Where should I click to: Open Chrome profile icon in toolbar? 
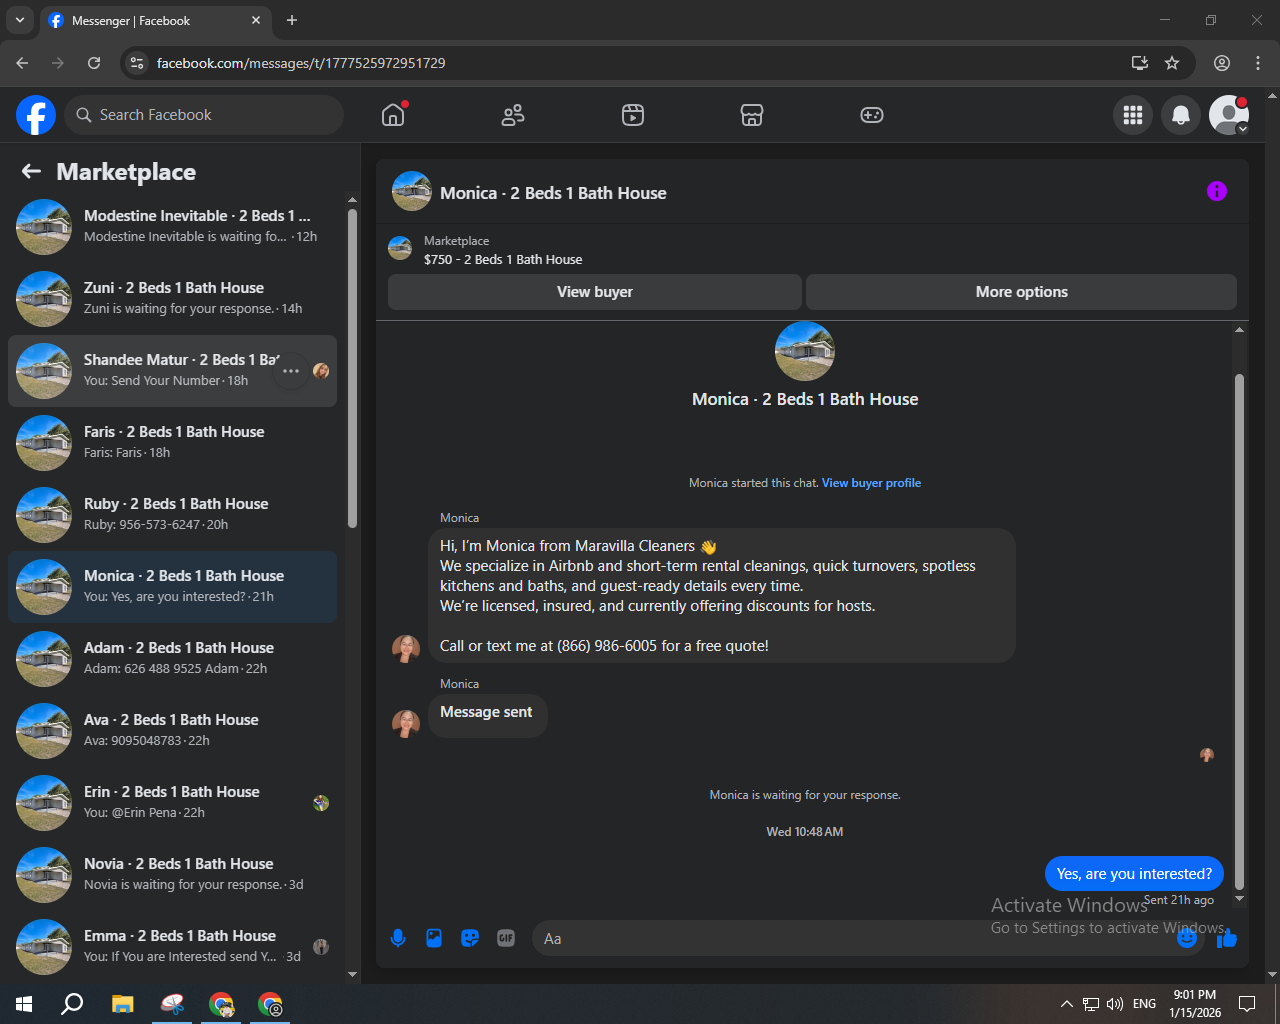click(1222, 63)
